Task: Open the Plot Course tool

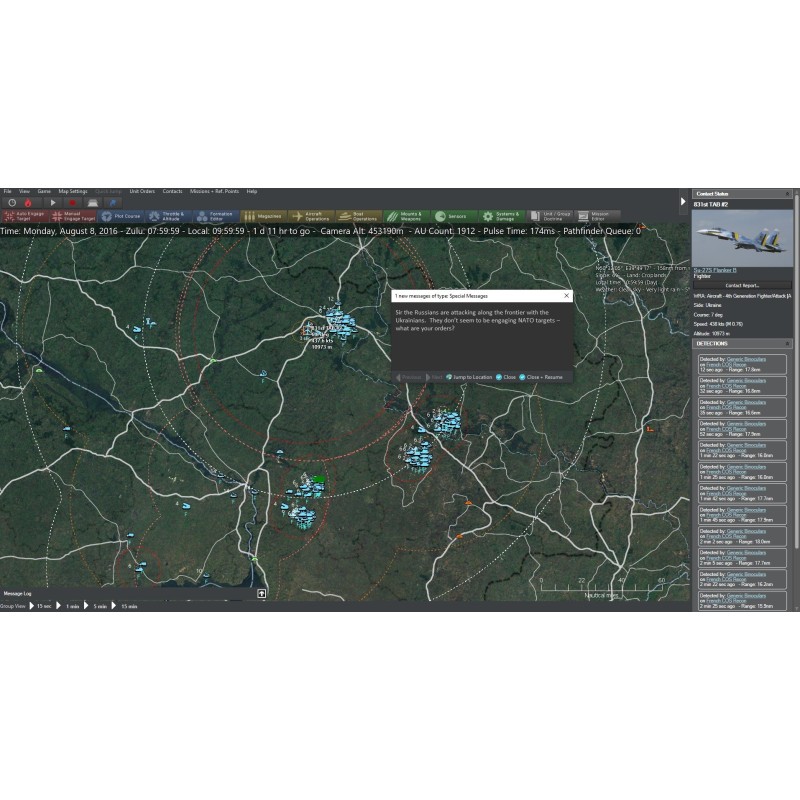Action: [x=121, y=216]
